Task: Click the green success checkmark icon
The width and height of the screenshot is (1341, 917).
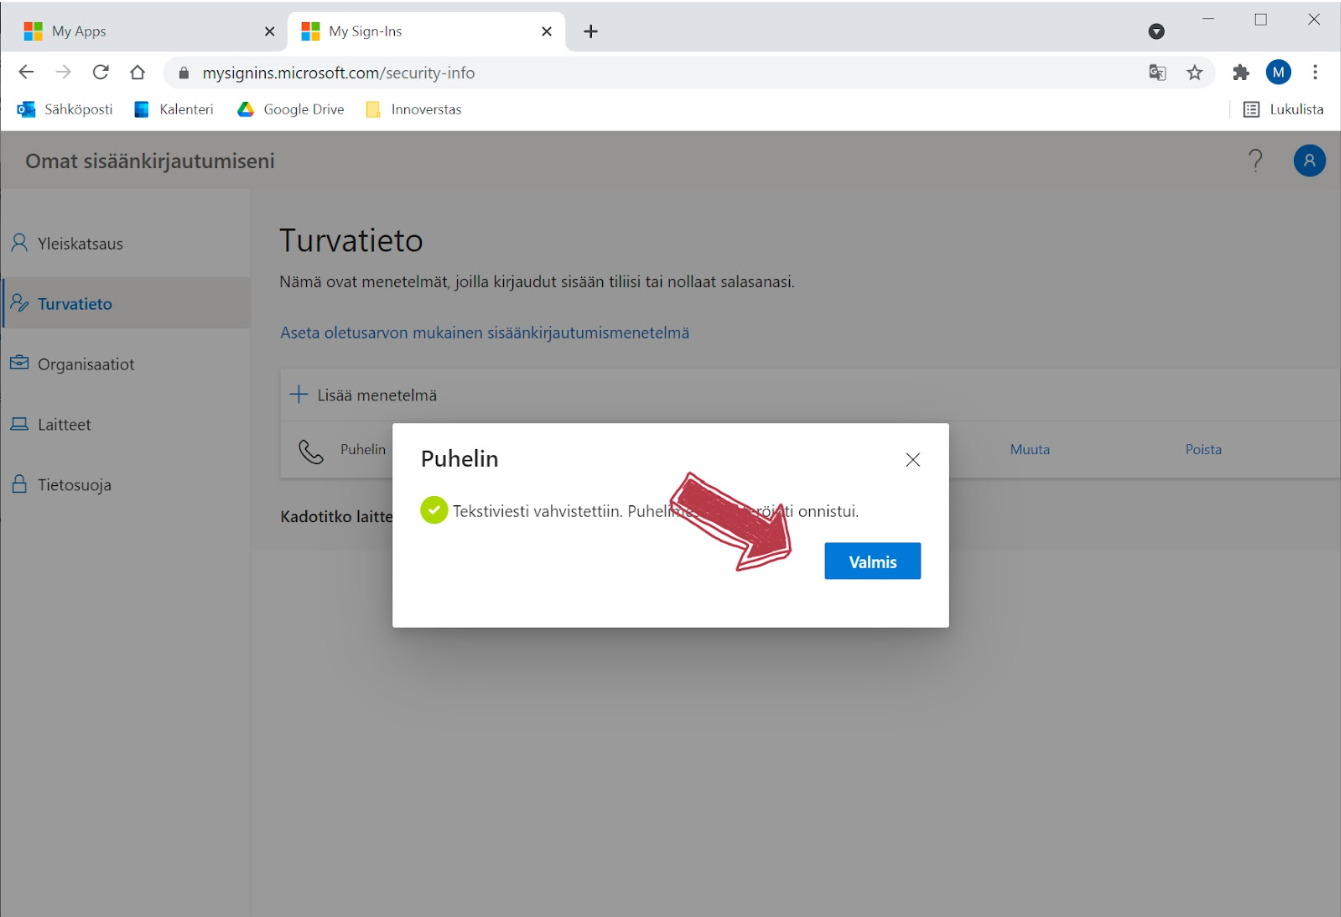Action: 434,510
